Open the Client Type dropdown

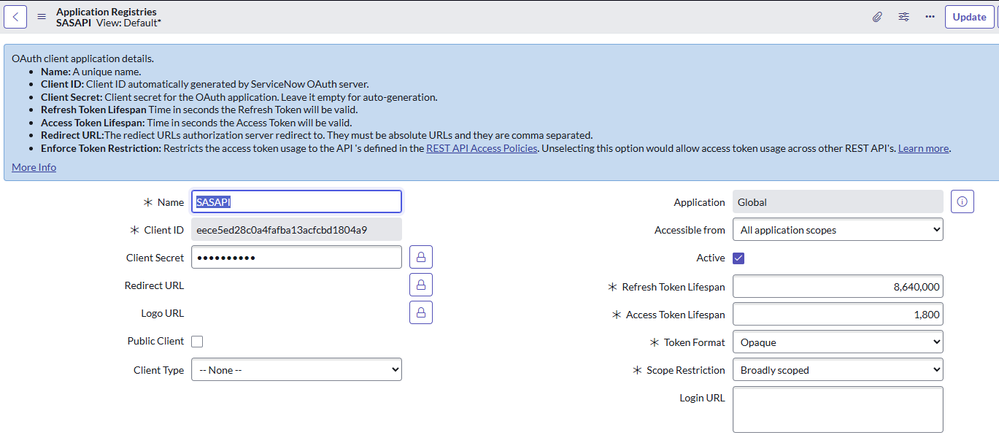[x=296, y=370]
